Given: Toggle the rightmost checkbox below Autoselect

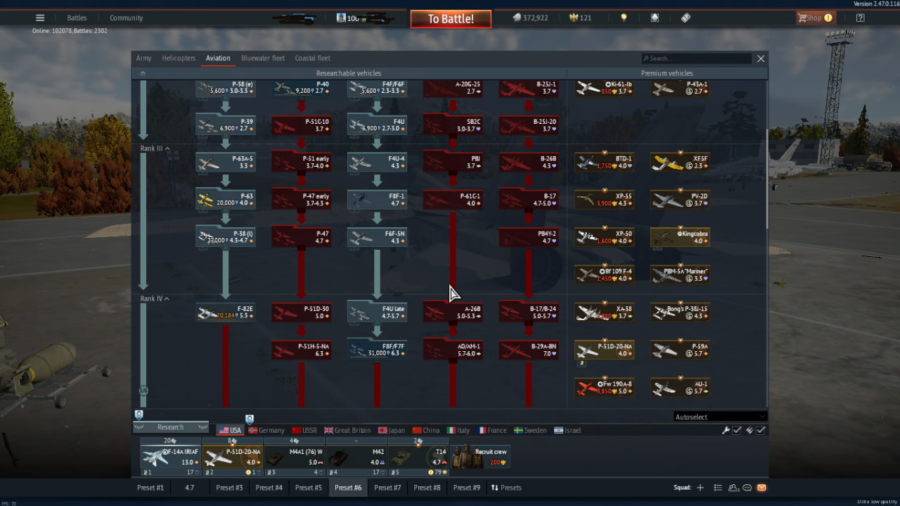Looking at the screenshot, I should (761, 430).
